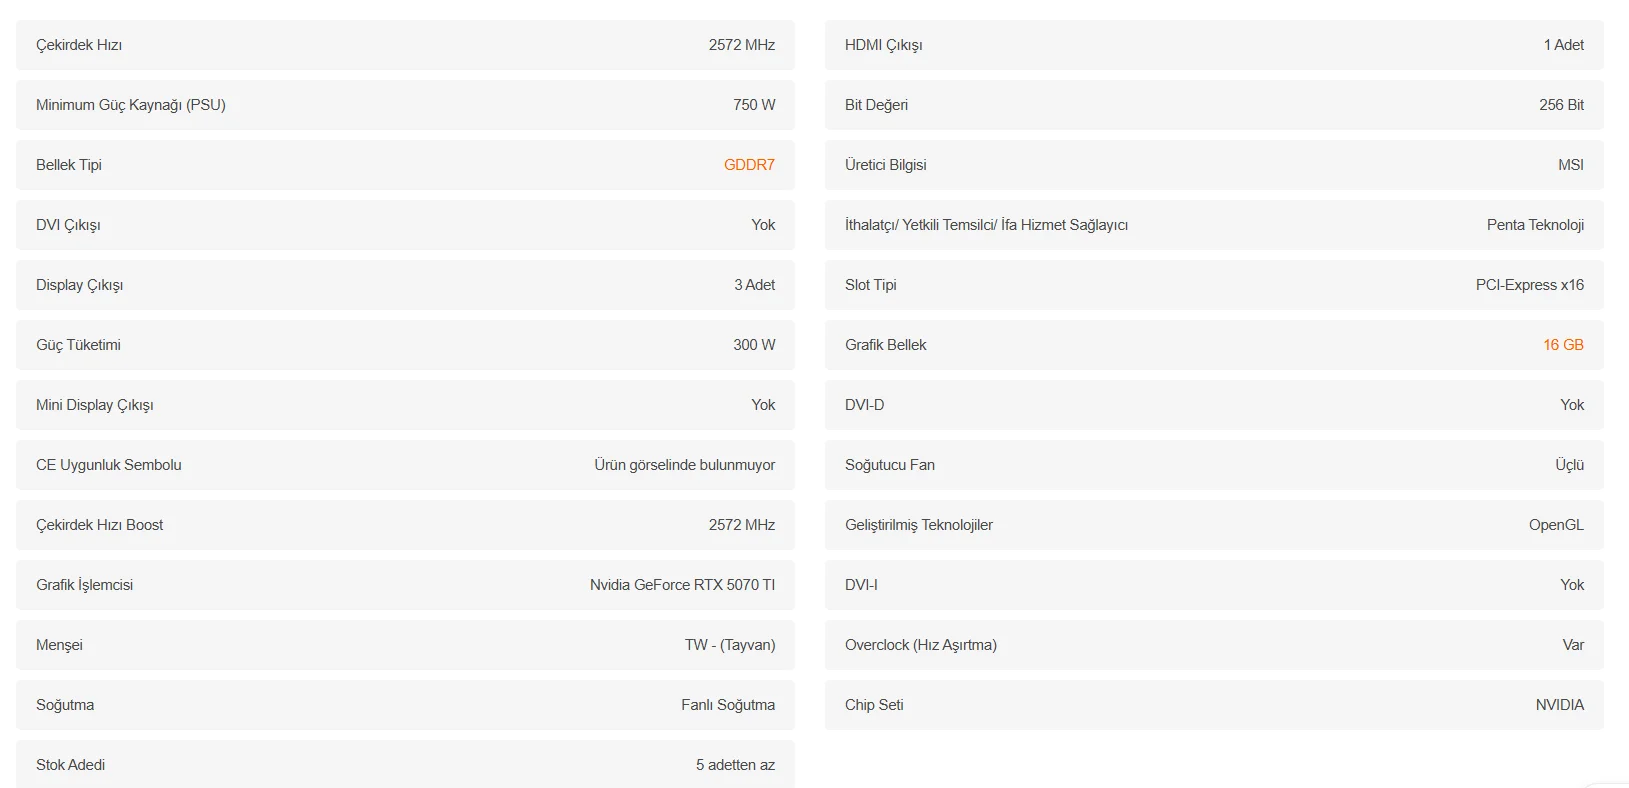Screen dimensions: 1629x788
Task: Click the Penta Teknoloji importer value
Action: pyautogui.click(x=1535, y=225)
